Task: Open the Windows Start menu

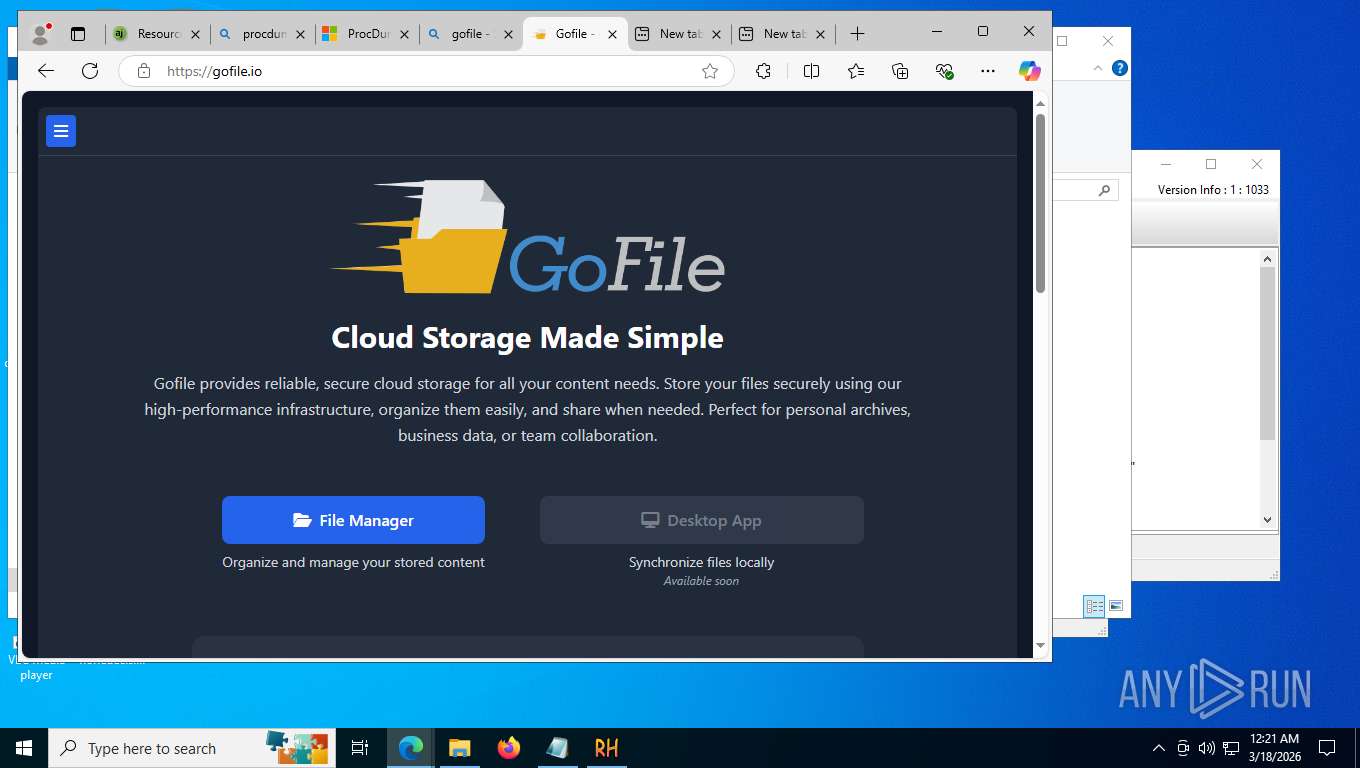Action: click(x=24, y=748)
